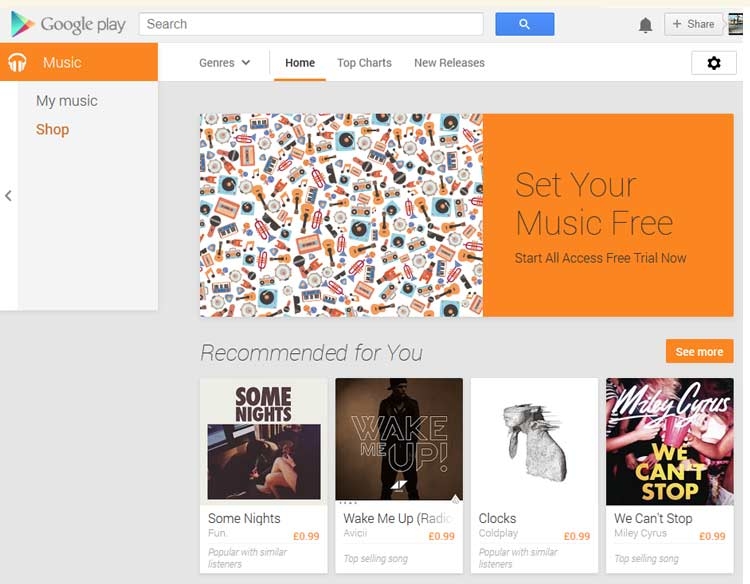Viewport: 750px width, 584px height.
Task: Click the blue search magnifier button
Action: point(524,24)
